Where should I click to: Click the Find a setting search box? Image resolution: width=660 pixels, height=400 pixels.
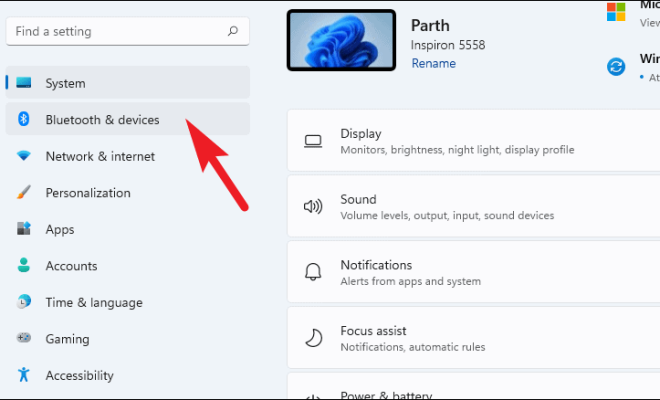(x=128, y=31)
